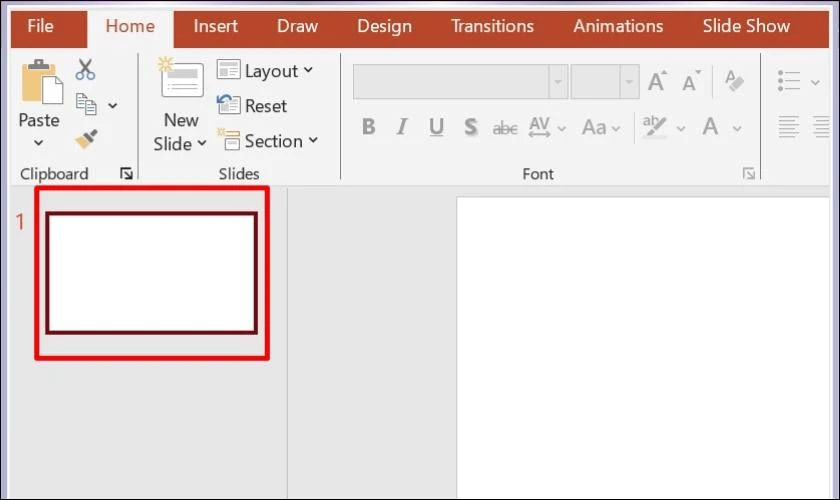Open the Animations tab
The height and width of the screenshot is (500, 840).
(618, 26)
